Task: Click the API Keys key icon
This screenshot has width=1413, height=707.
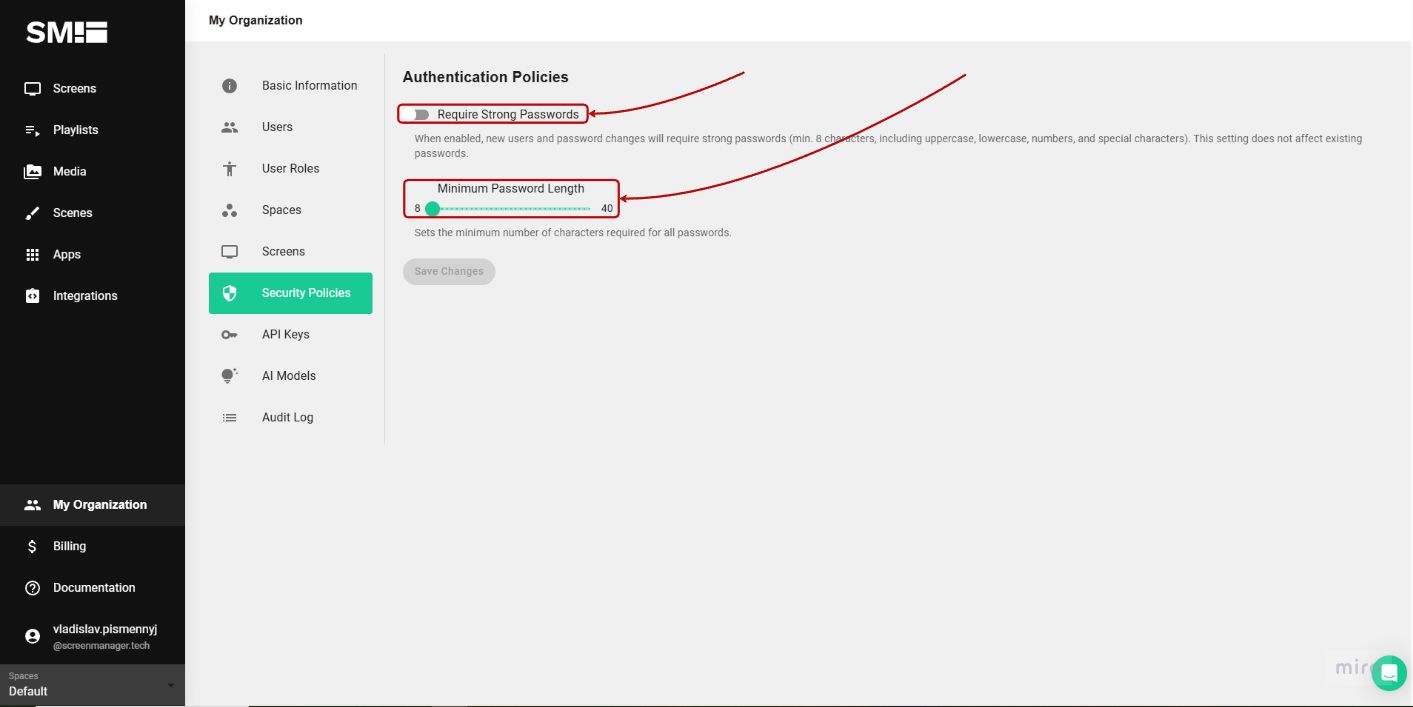Action: (x=229, y=334)
